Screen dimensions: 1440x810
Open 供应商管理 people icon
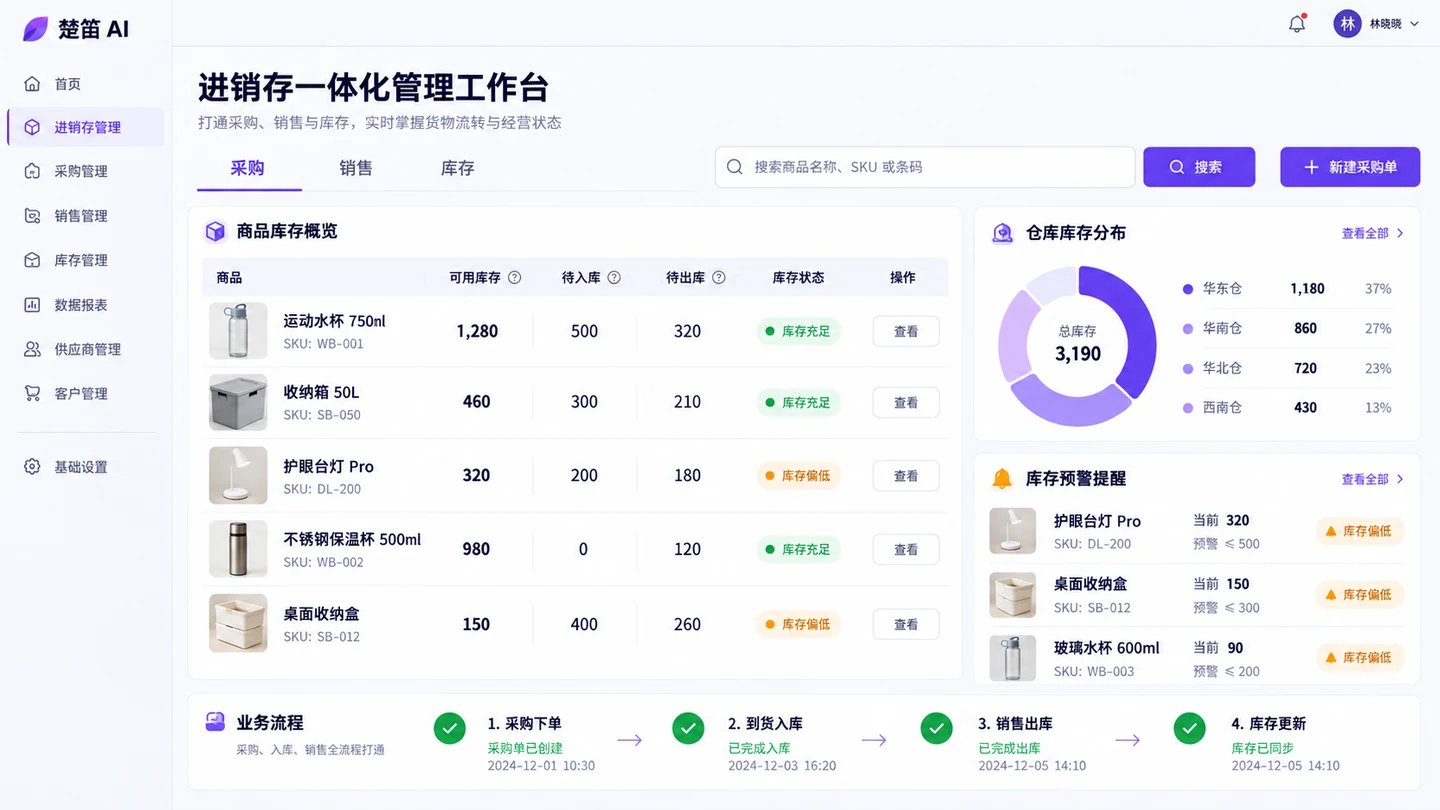coord(33,349)
